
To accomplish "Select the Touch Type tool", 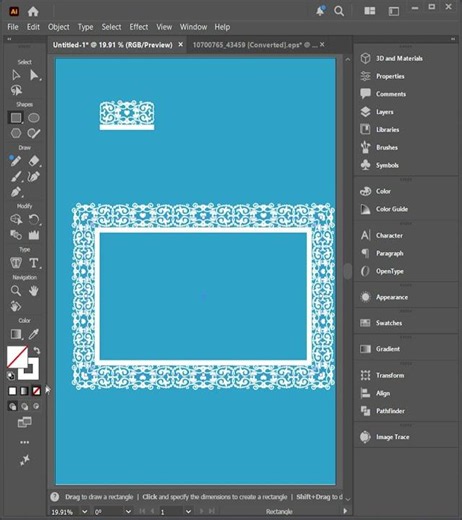I will 16,263.
